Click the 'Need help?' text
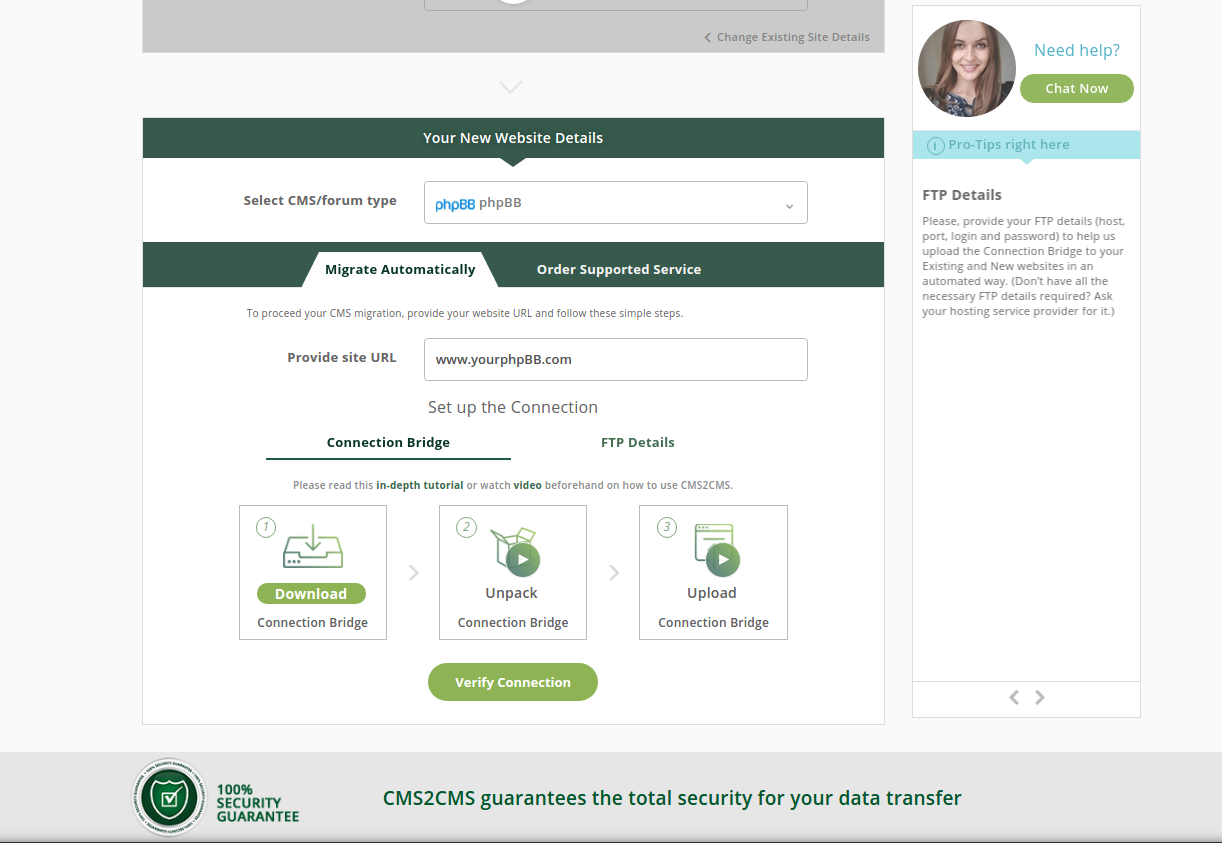This screenshot has width=1222, height=843. pos(1077,50)
